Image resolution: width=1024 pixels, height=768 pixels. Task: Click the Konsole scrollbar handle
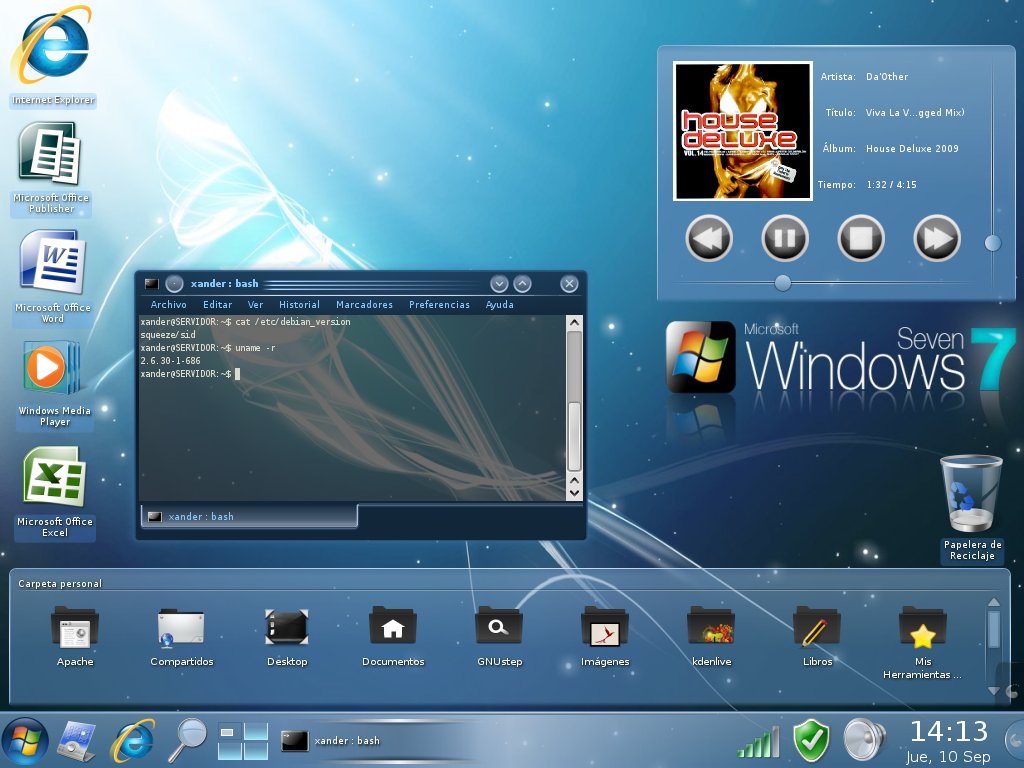(x=574, y=436)
